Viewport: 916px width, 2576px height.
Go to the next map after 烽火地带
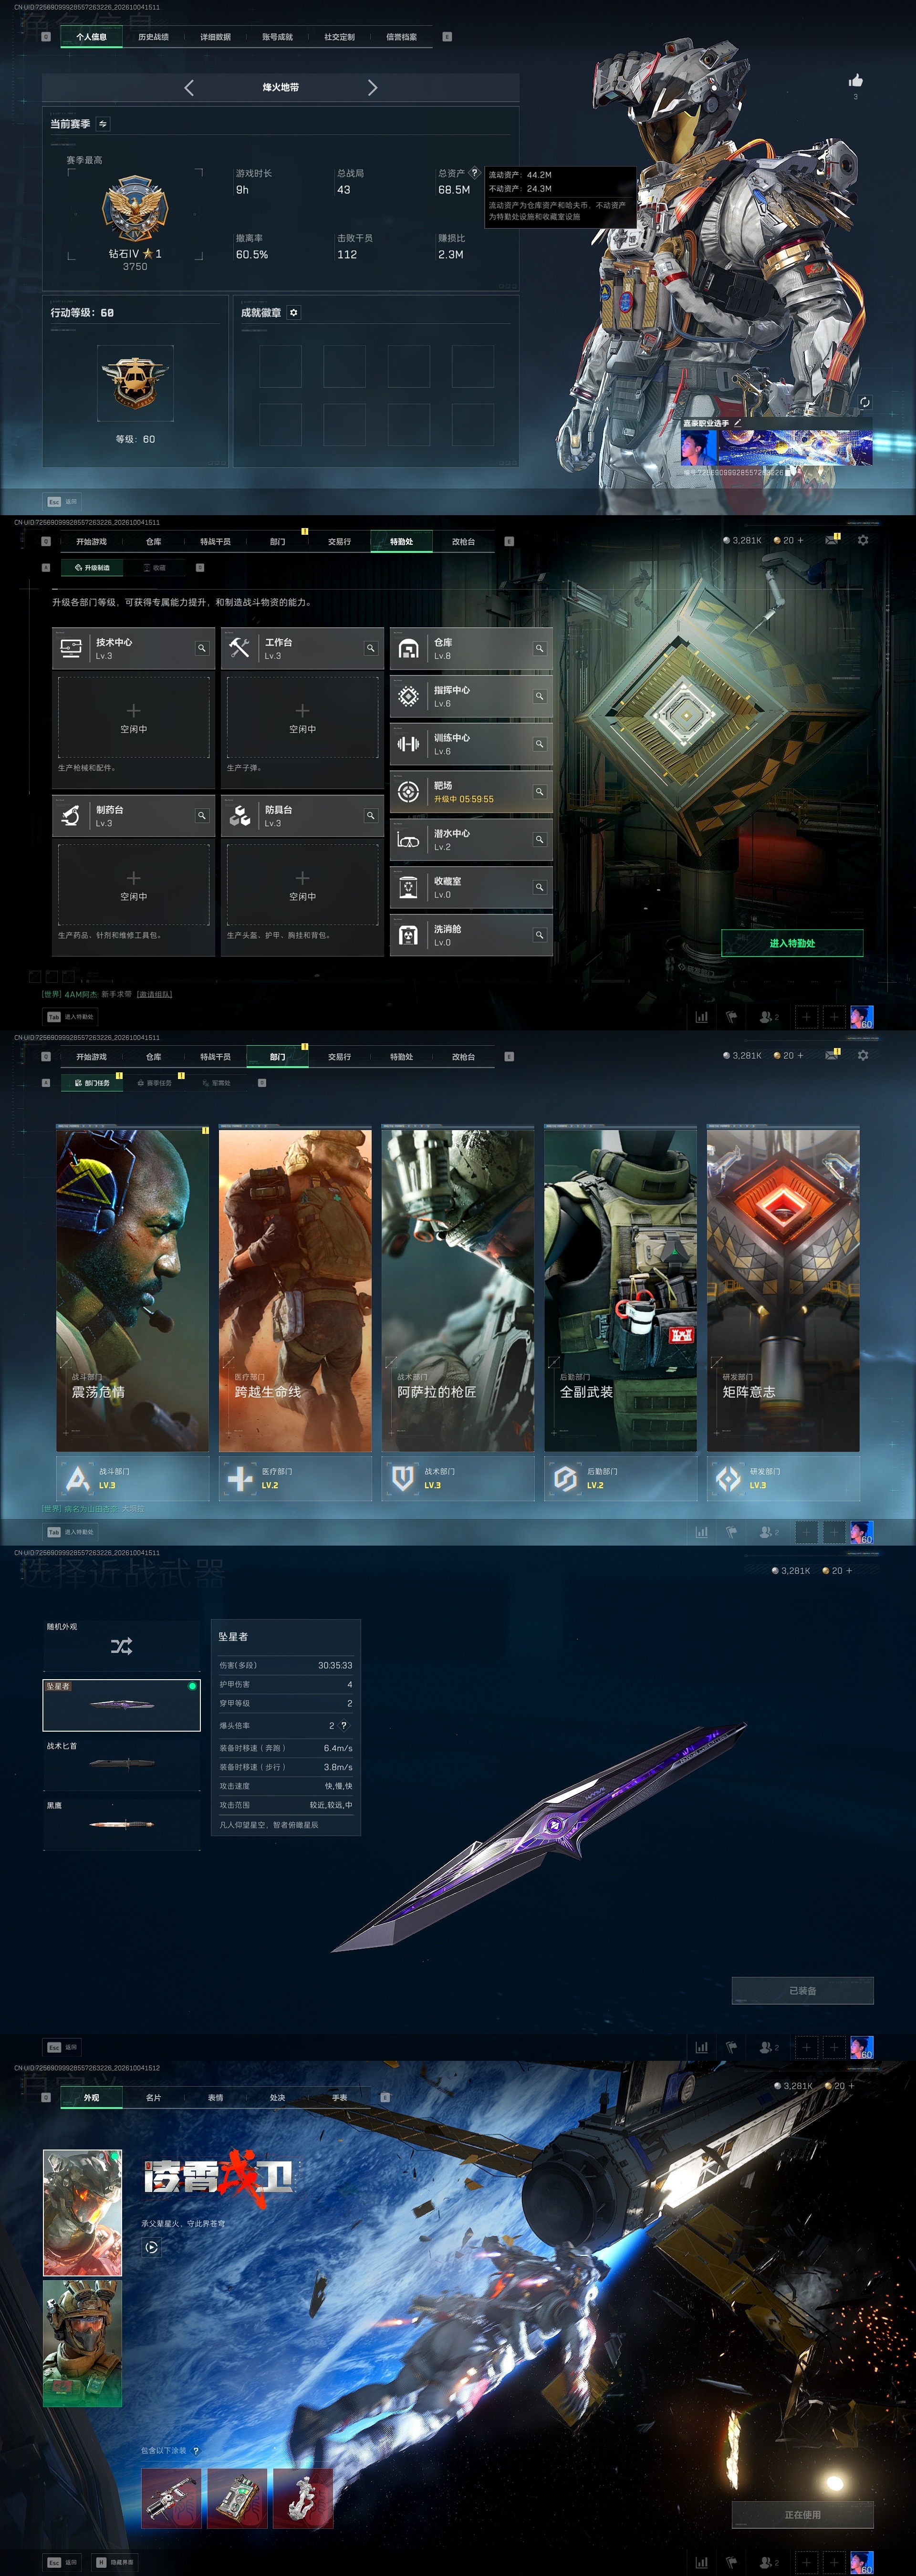pos(372,88)
